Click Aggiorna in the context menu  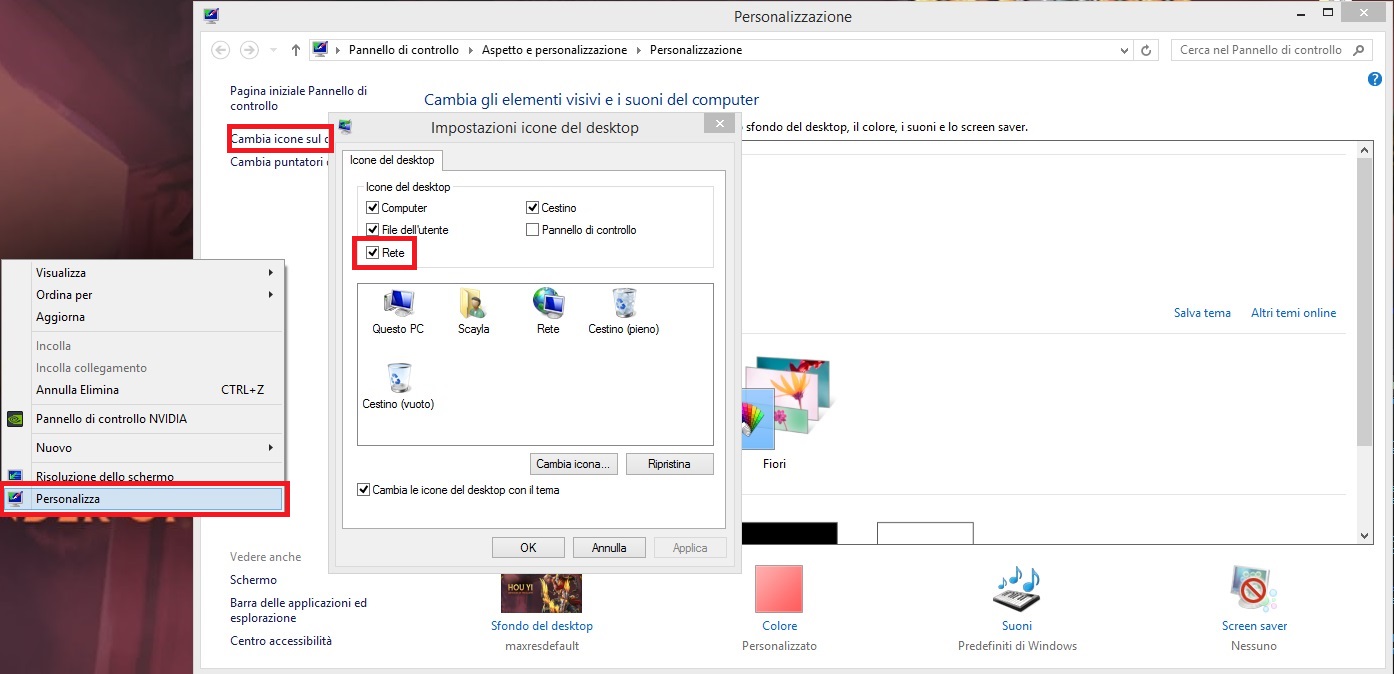point(61,317)
